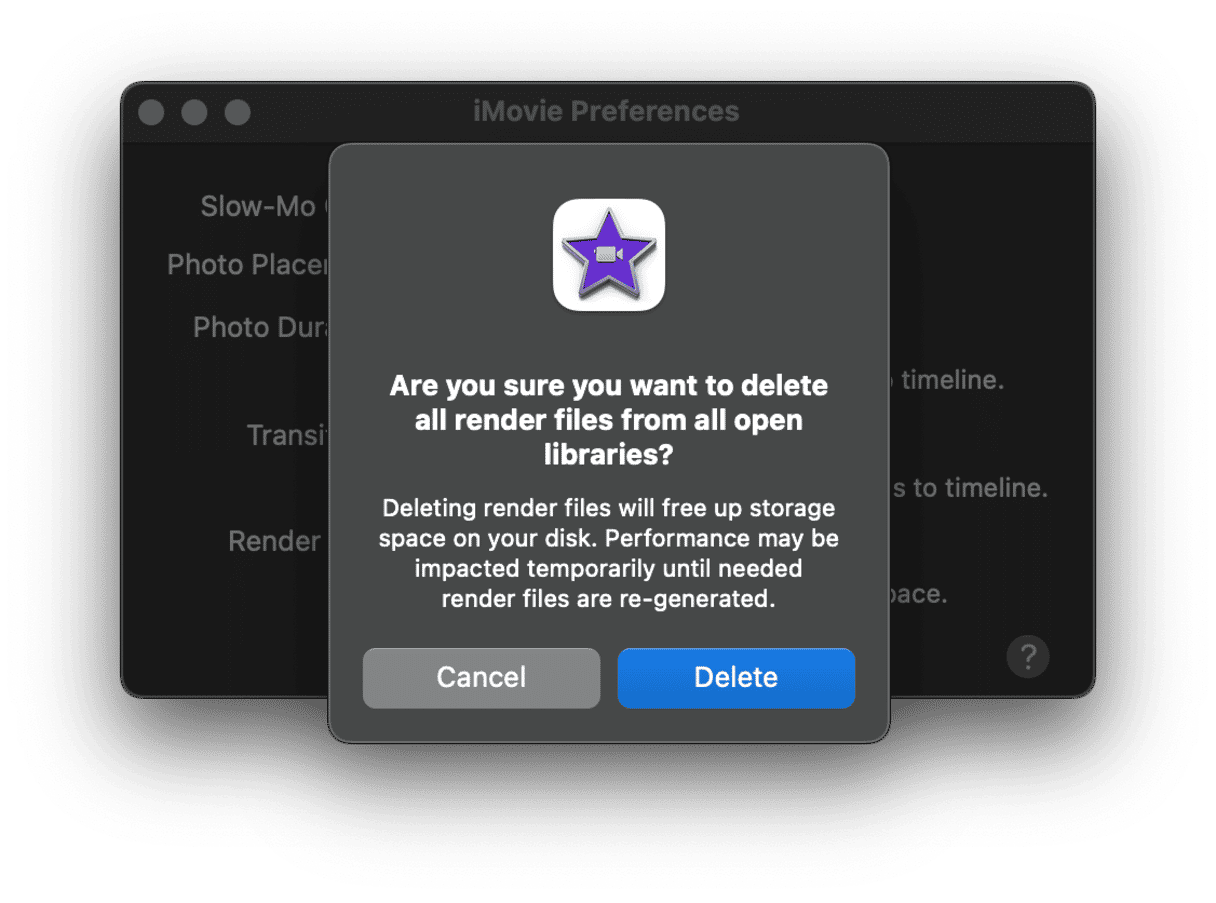Click the "re-generated." line of dialog text

[x=608, y=600]
